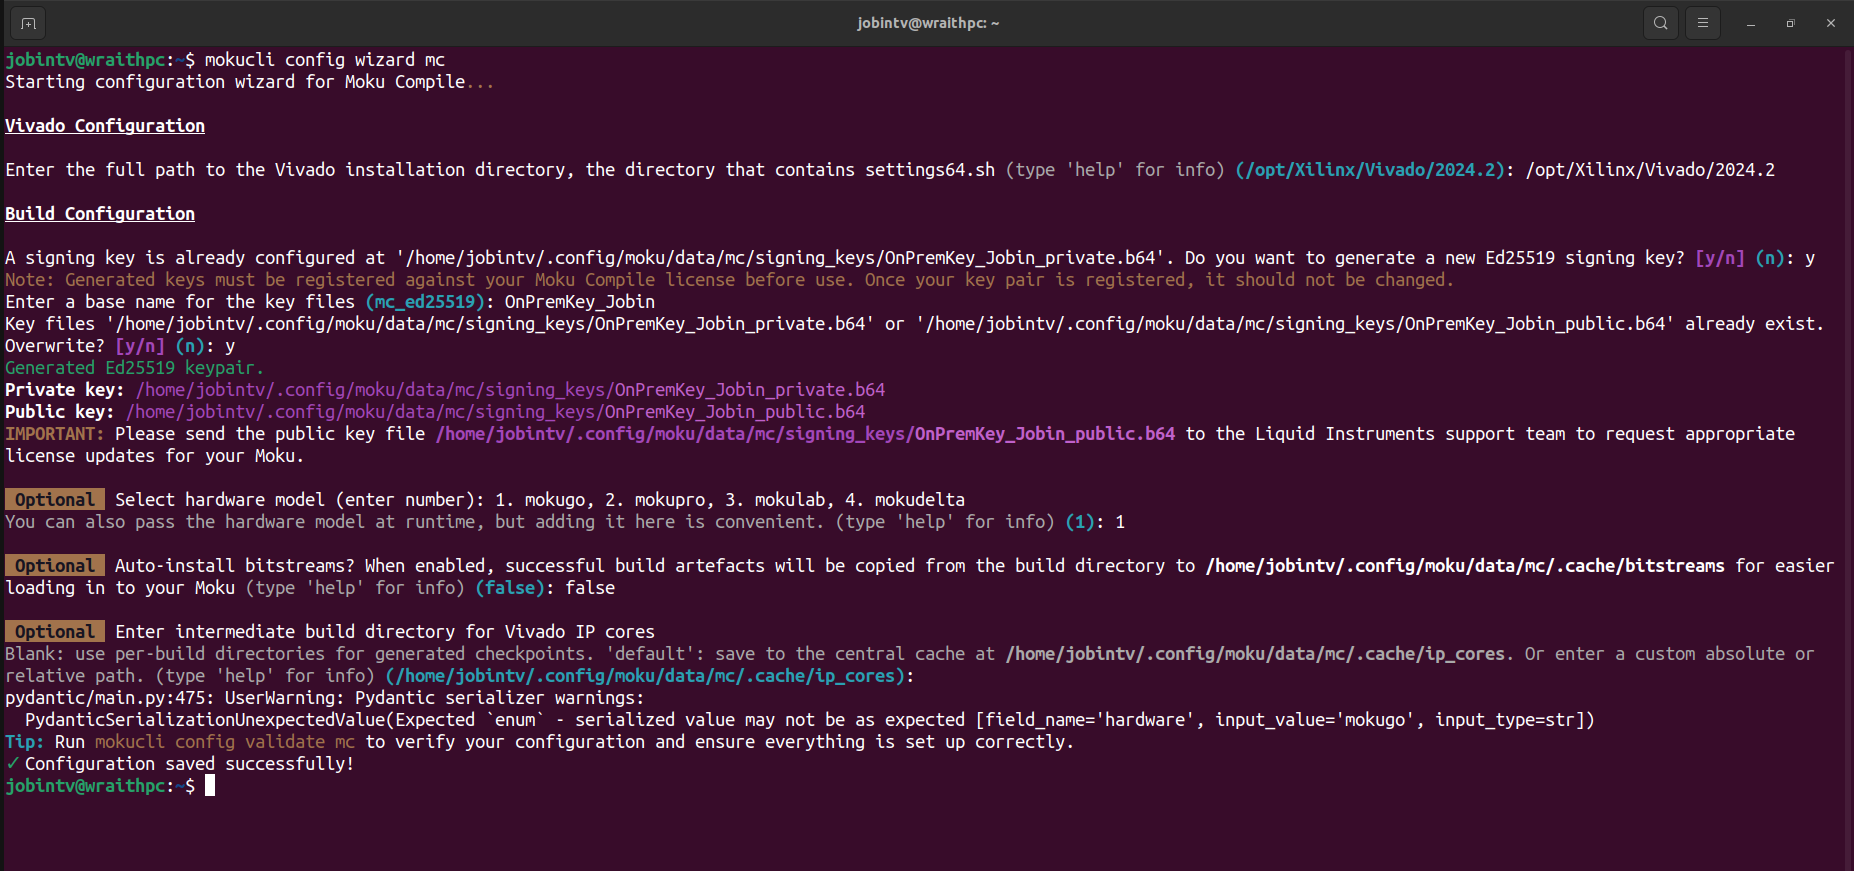The image size is (1854, 871).
Task: Open the terminal search tool
Action: tap(1661, 23)
